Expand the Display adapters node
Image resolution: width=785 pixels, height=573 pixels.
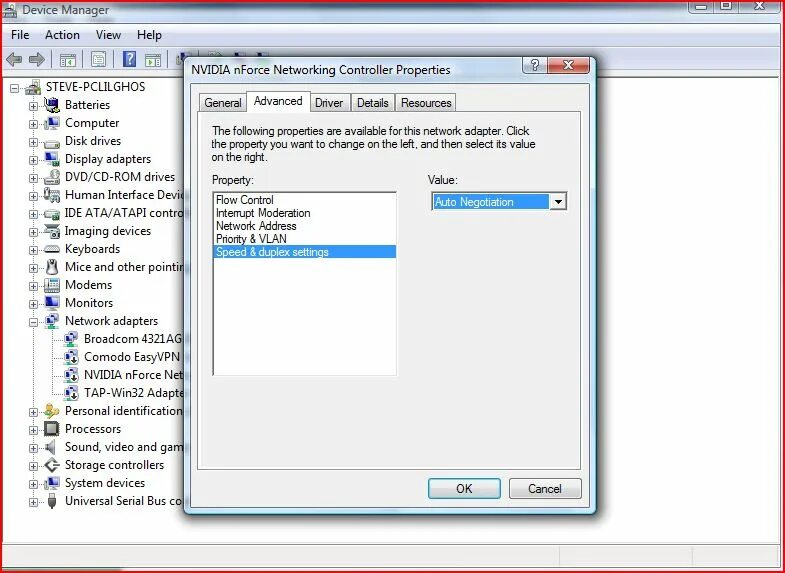pyautogui.click(x=33, y=160)
